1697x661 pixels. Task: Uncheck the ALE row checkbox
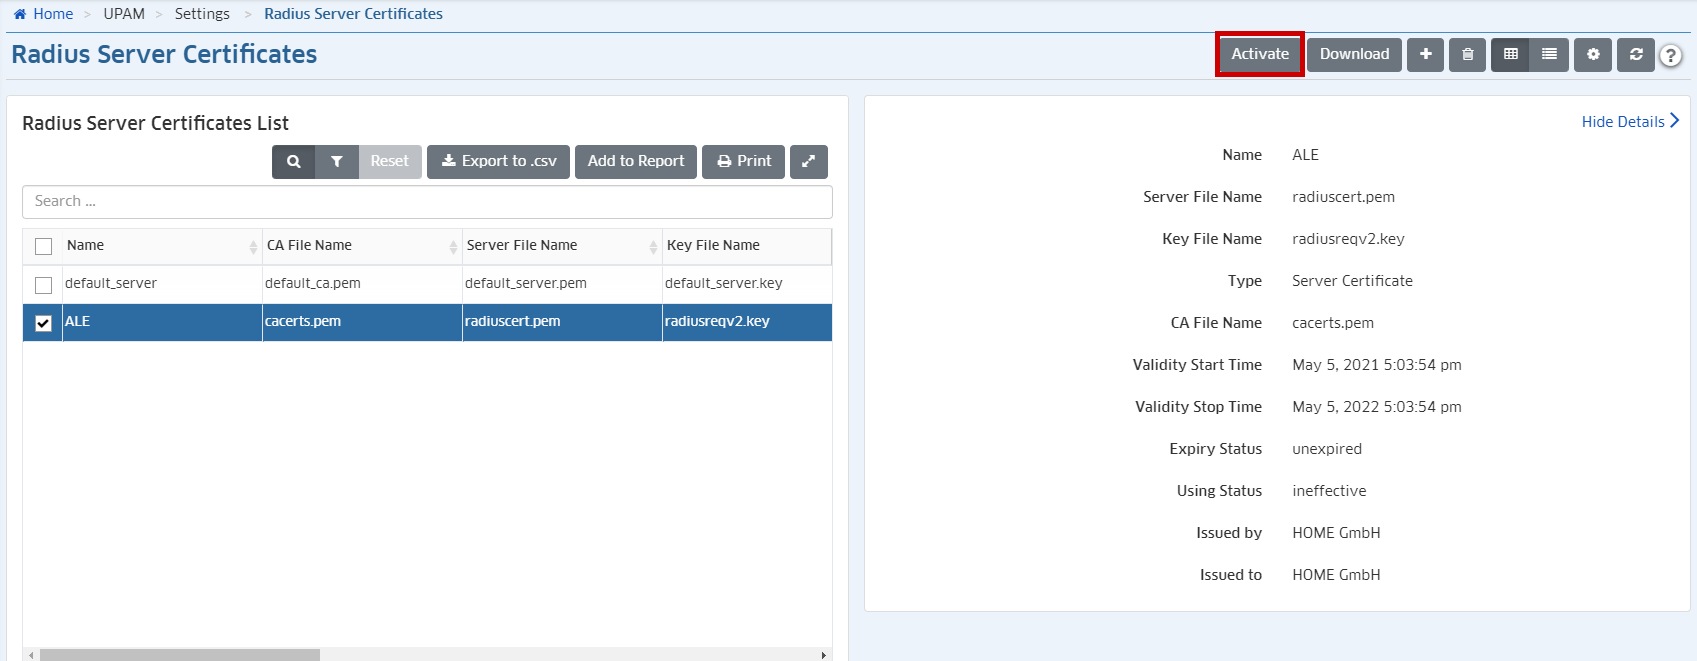tap(43, 323)
